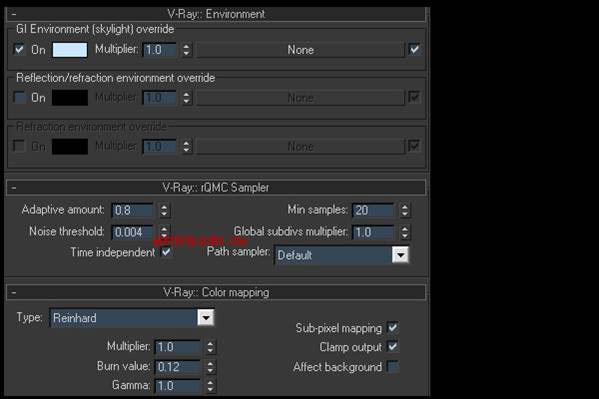Adjust GI Environment Multiplier spinner arrows

186,50
